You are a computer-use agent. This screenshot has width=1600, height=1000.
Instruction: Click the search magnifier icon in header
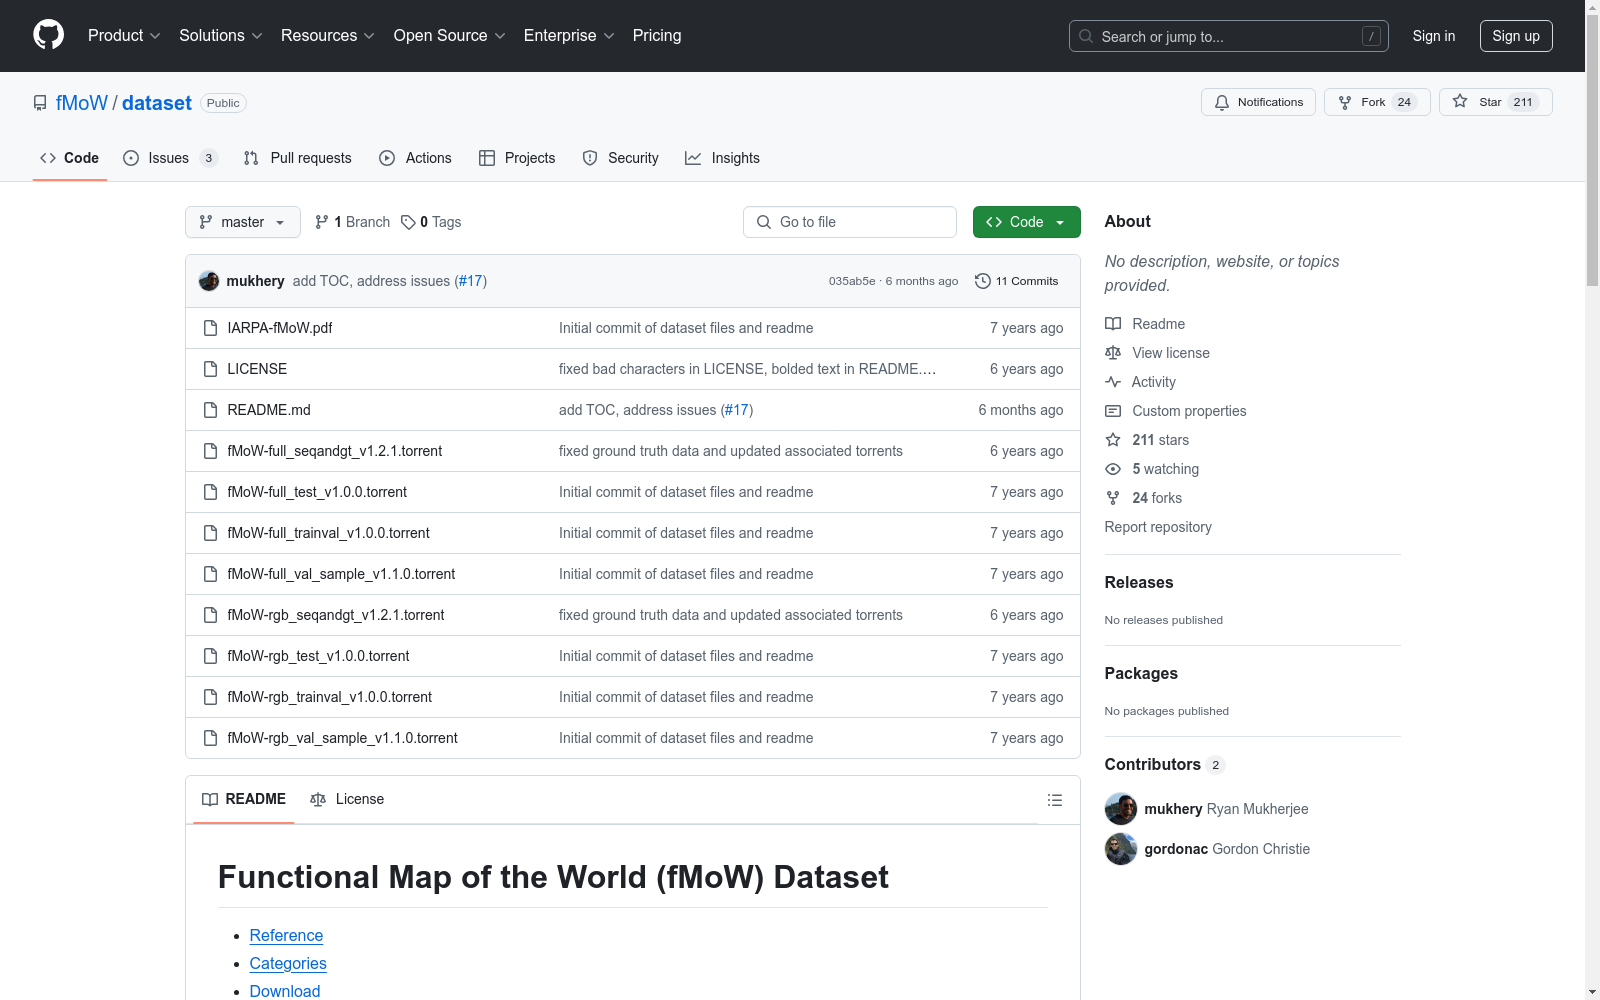click(x=1086, y=36)
